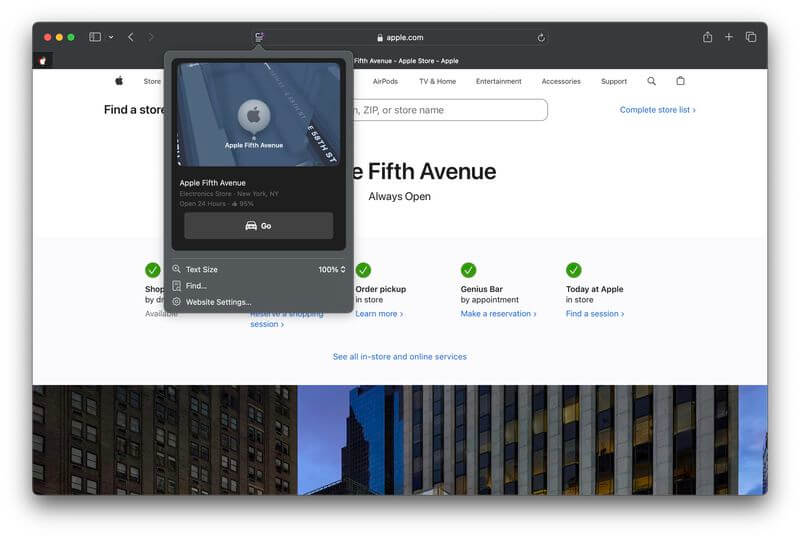
Task: Open a new tab with plus icon
Action: (729, 37)
